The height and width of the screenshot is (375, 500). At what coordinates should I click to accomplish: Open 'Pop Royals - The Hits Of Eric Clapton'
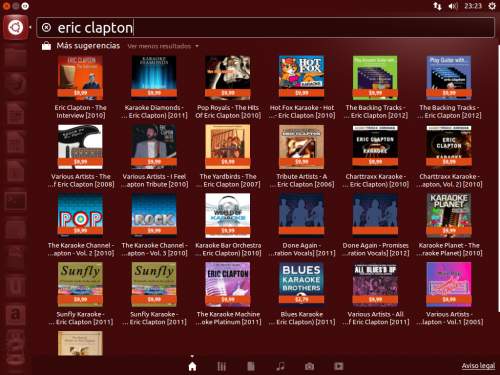coord(228,88)
